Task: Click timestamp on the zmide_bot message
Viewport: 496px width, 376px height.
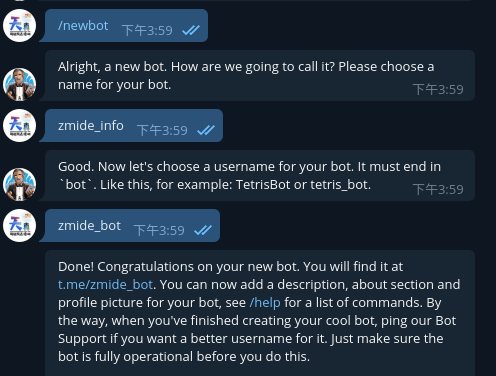Action: coord(159,231)
